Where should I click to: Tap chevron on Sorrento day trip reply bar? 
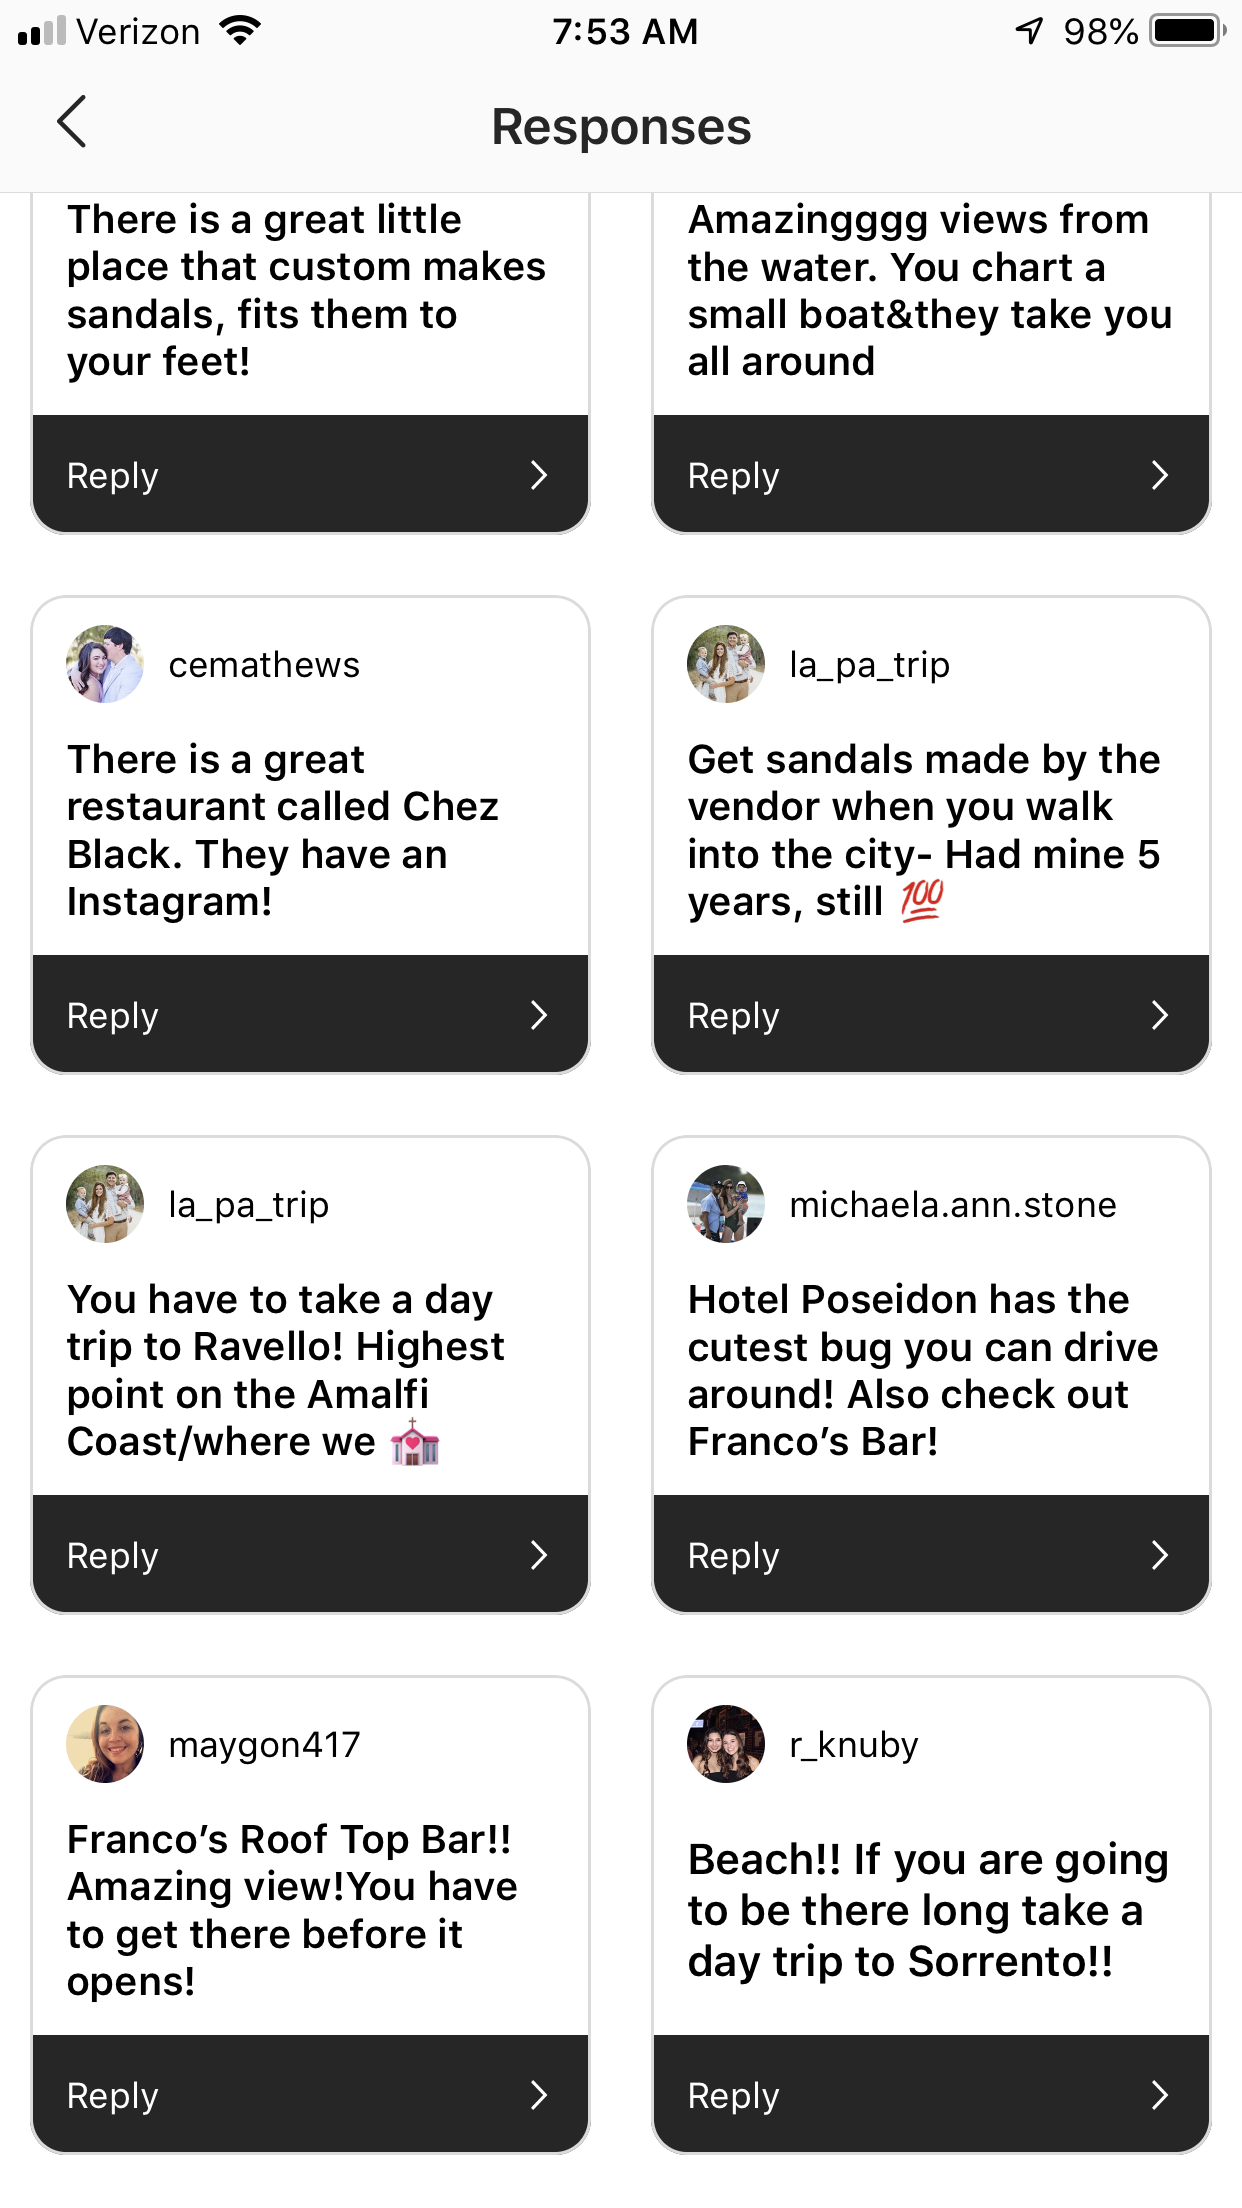(1160, 2095)
